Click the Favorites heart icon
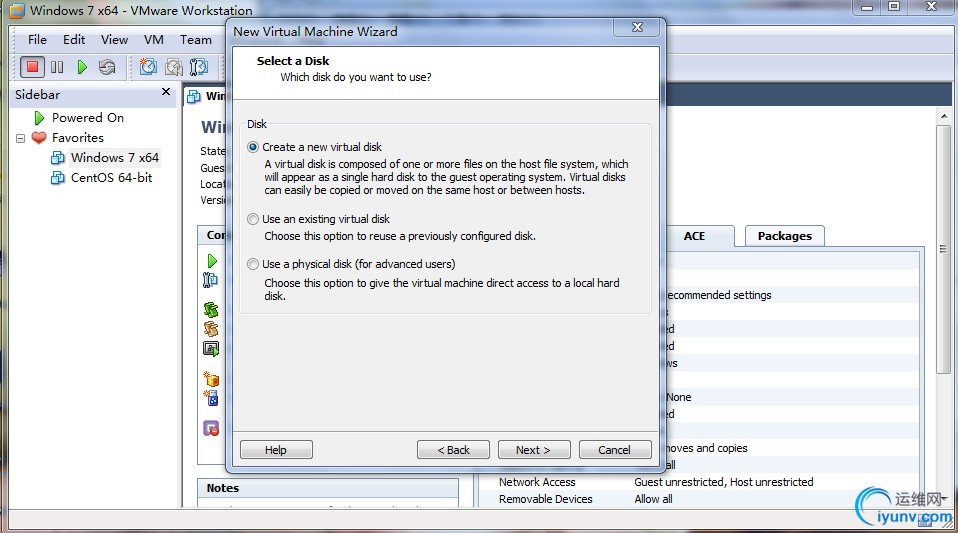The height and width of the screenshot is (533, 958). (x=38, y=138)
